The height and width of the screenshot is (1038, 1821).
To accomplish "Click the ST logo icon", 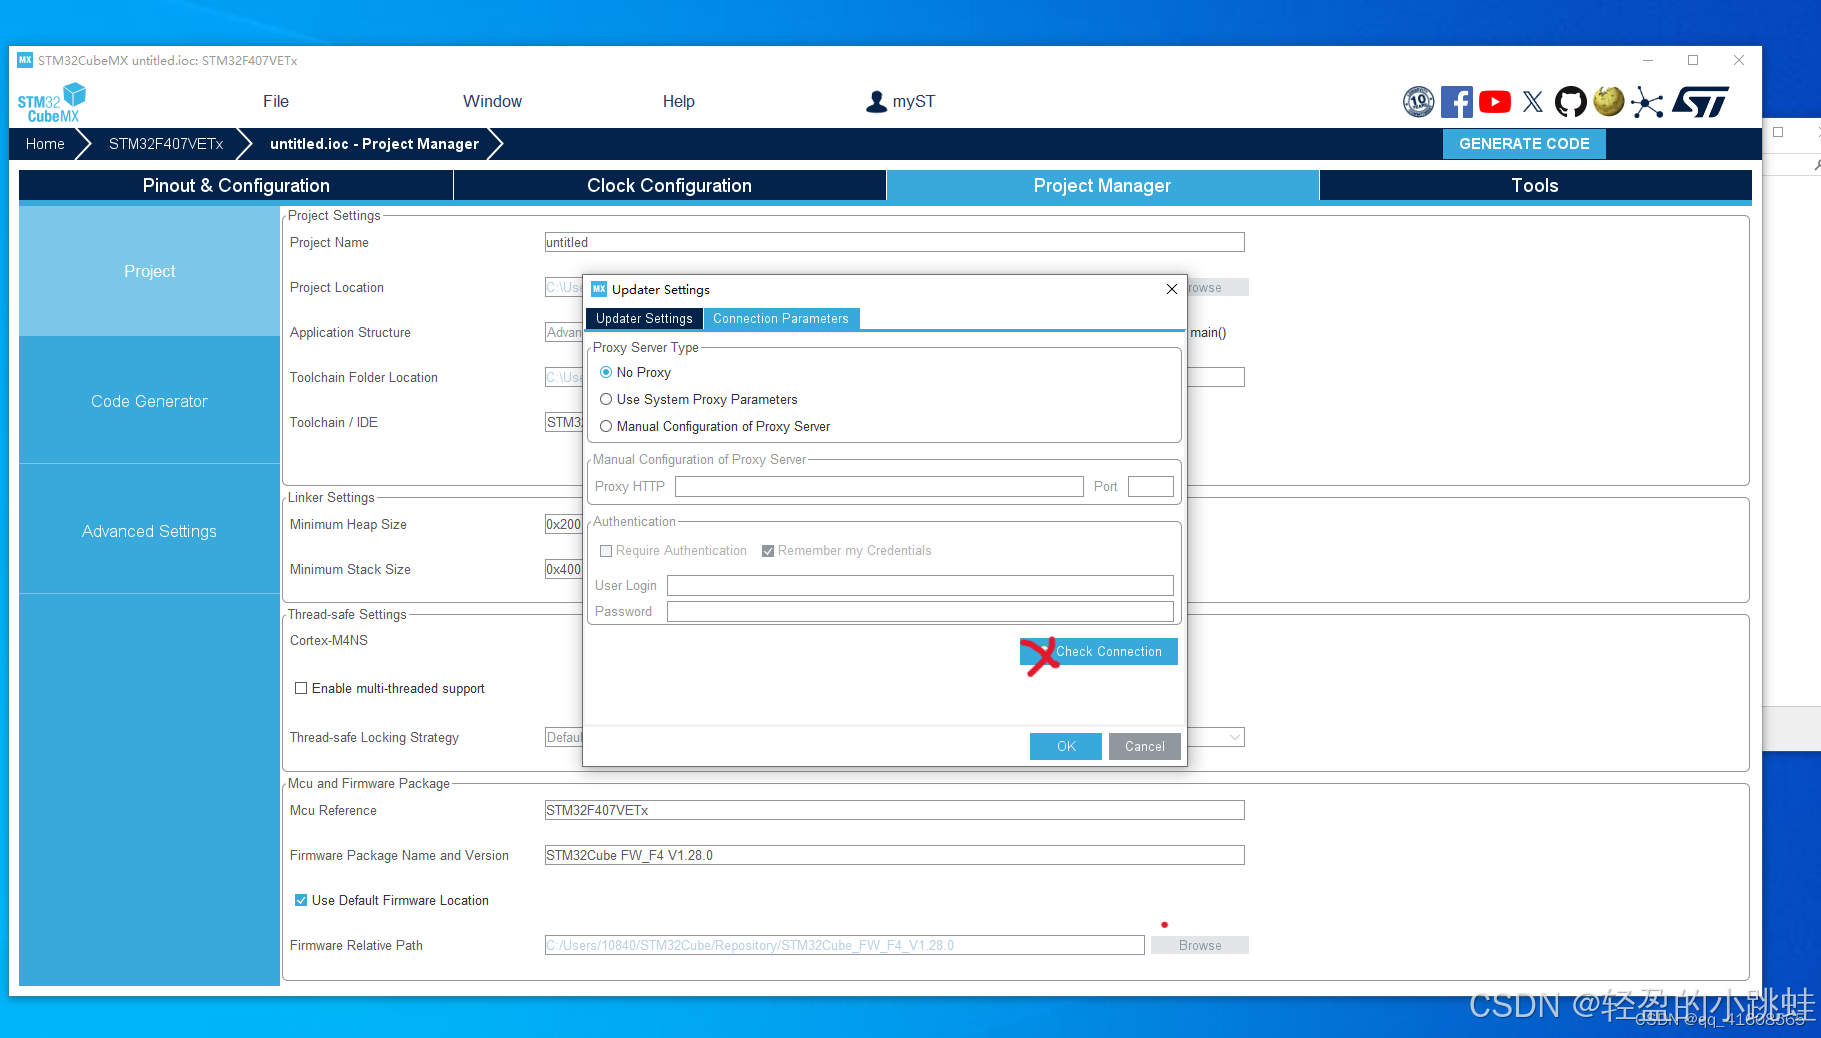I will 1700,102.
